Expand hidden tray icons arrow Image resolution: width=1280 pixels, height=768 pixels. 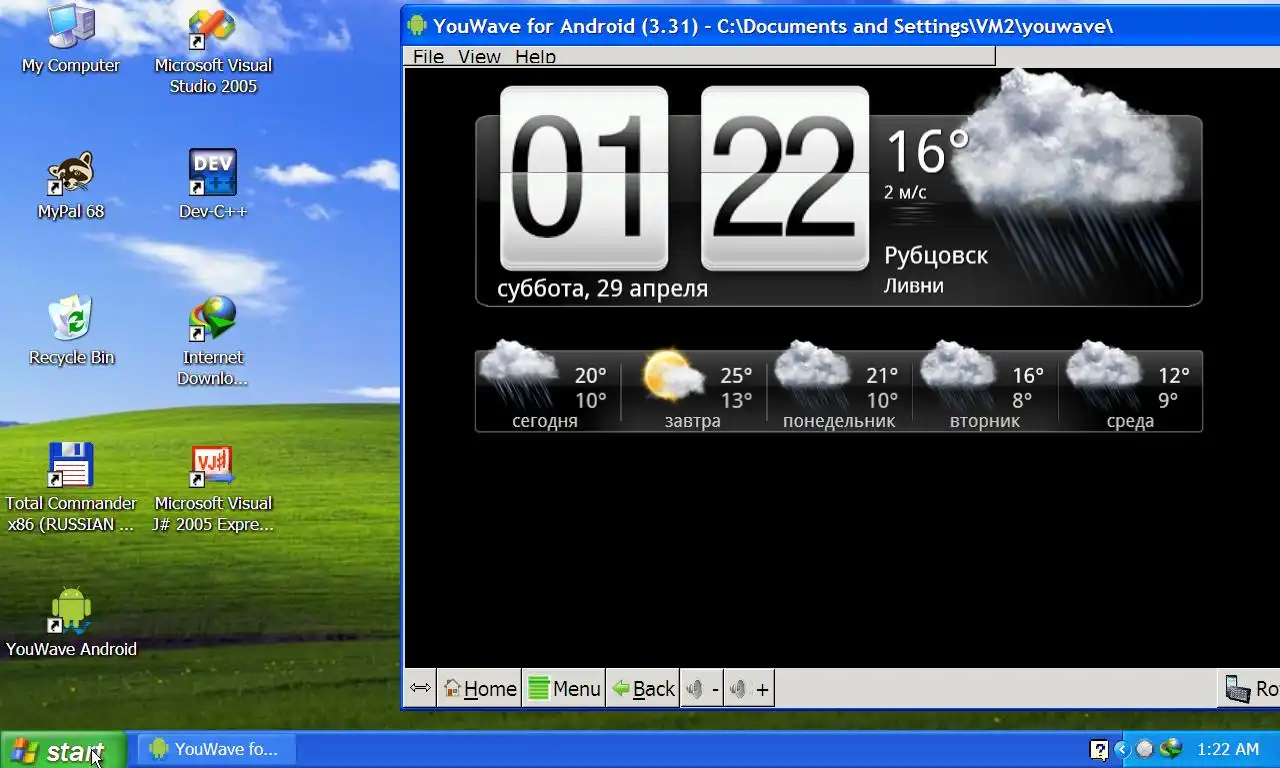coord(1122,749)
